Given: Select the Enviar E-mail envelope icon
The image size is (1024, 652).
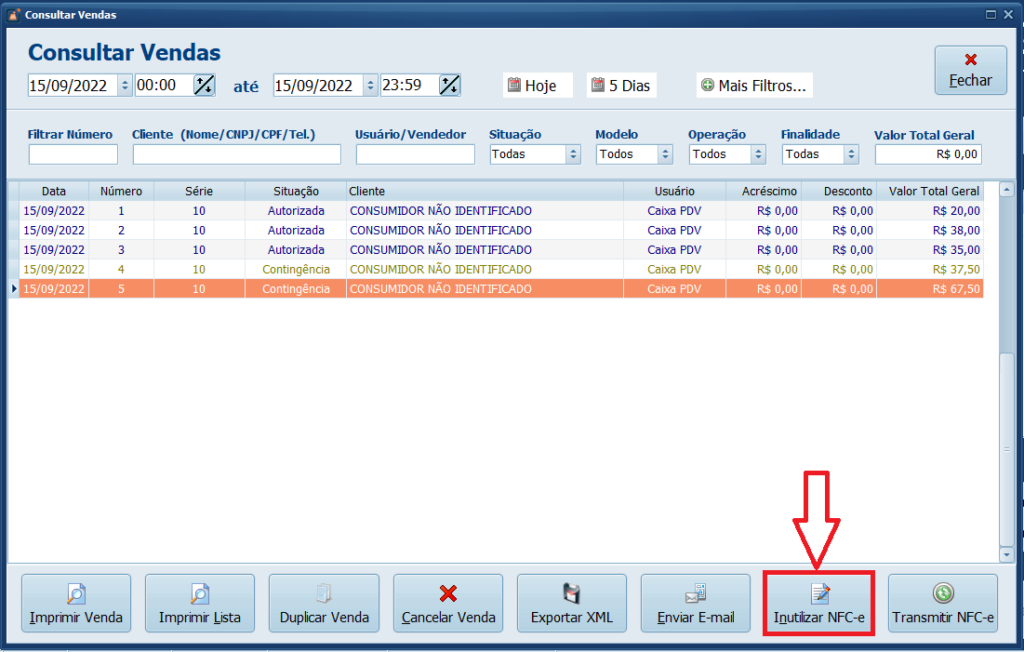Looking at the screenshot, I should (x=694, y=596).
